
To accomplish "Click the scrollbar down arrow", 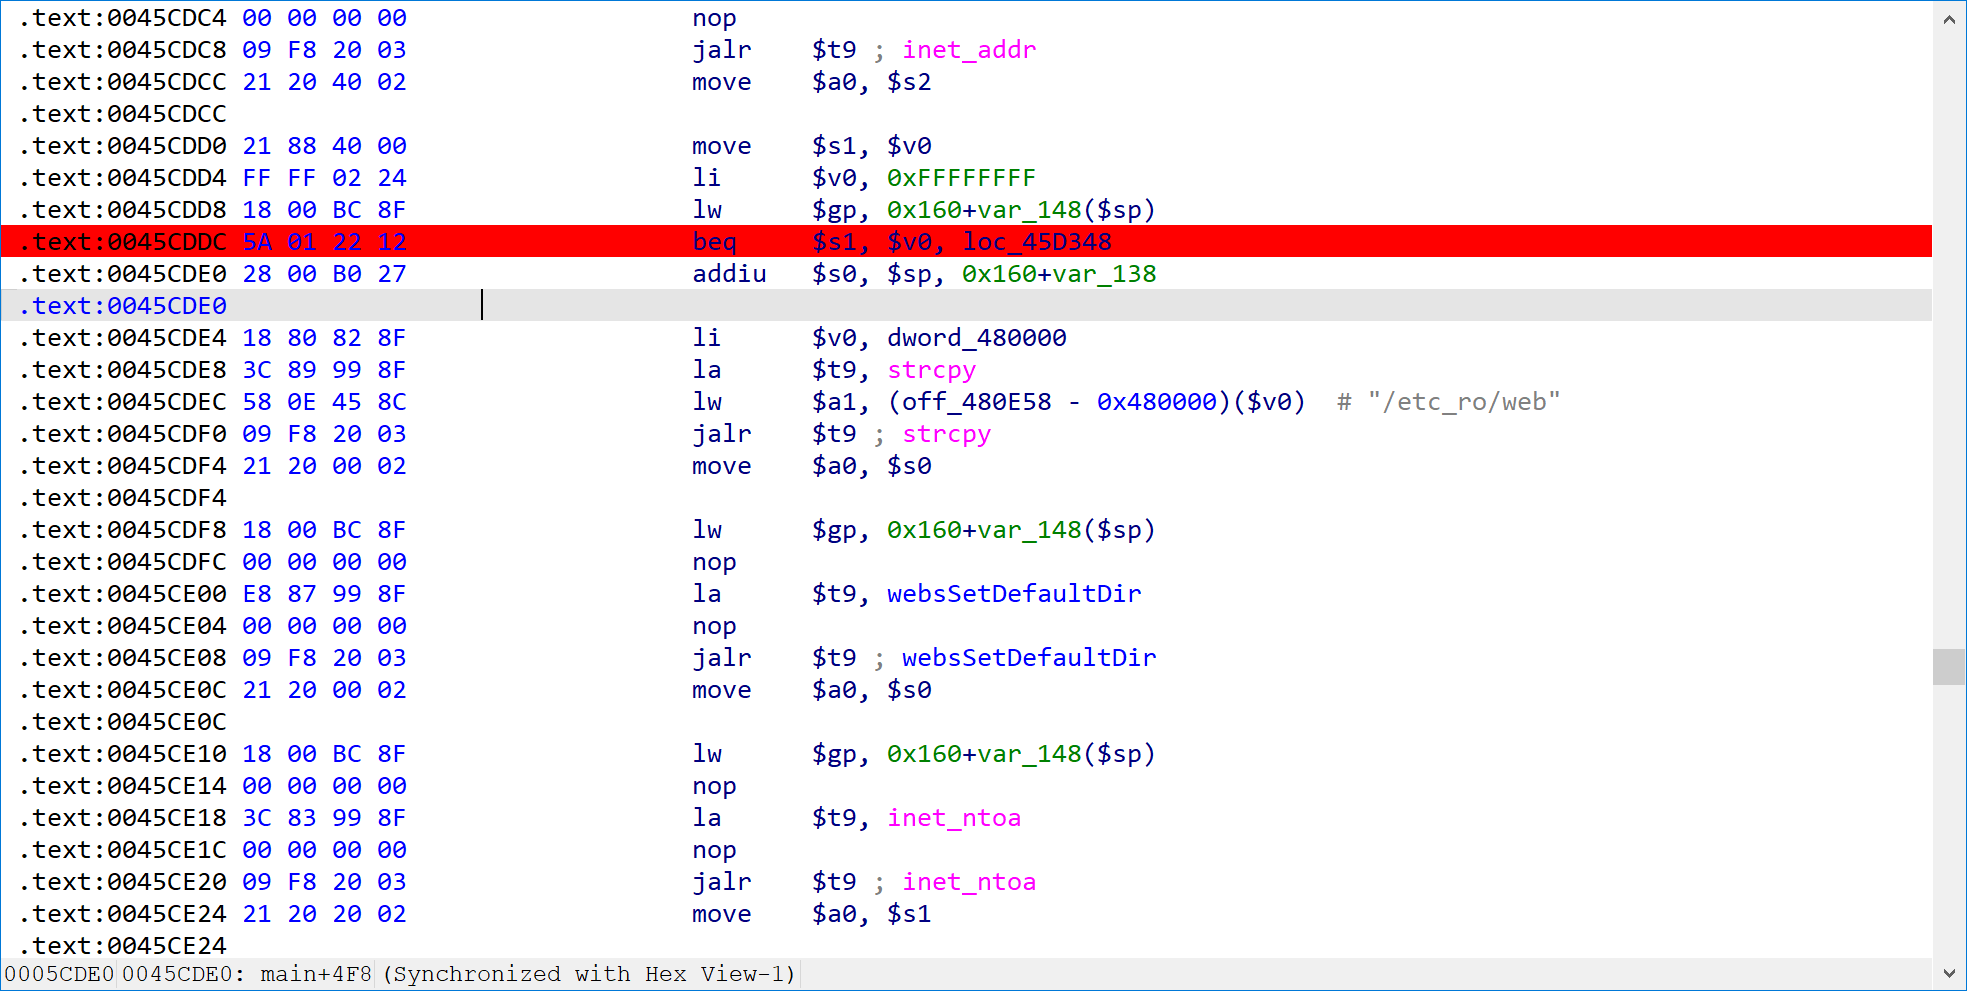I will point(1949,973).
